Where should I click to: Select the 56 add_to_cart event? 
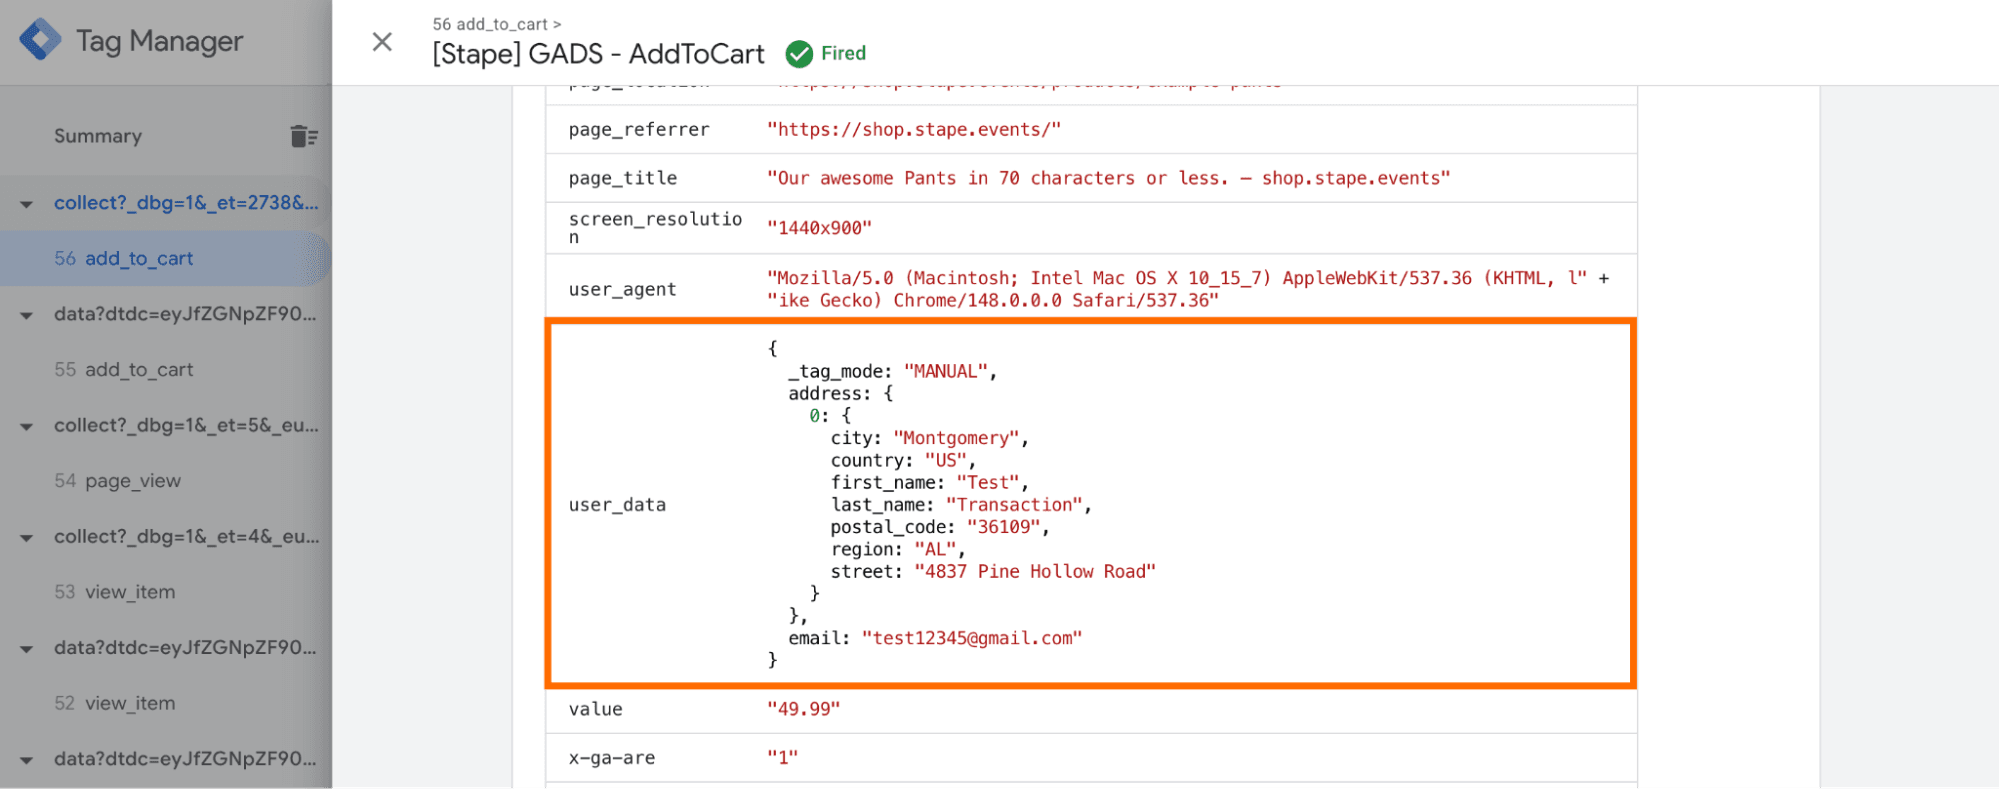pyautogui.click(x=165, y=259)
